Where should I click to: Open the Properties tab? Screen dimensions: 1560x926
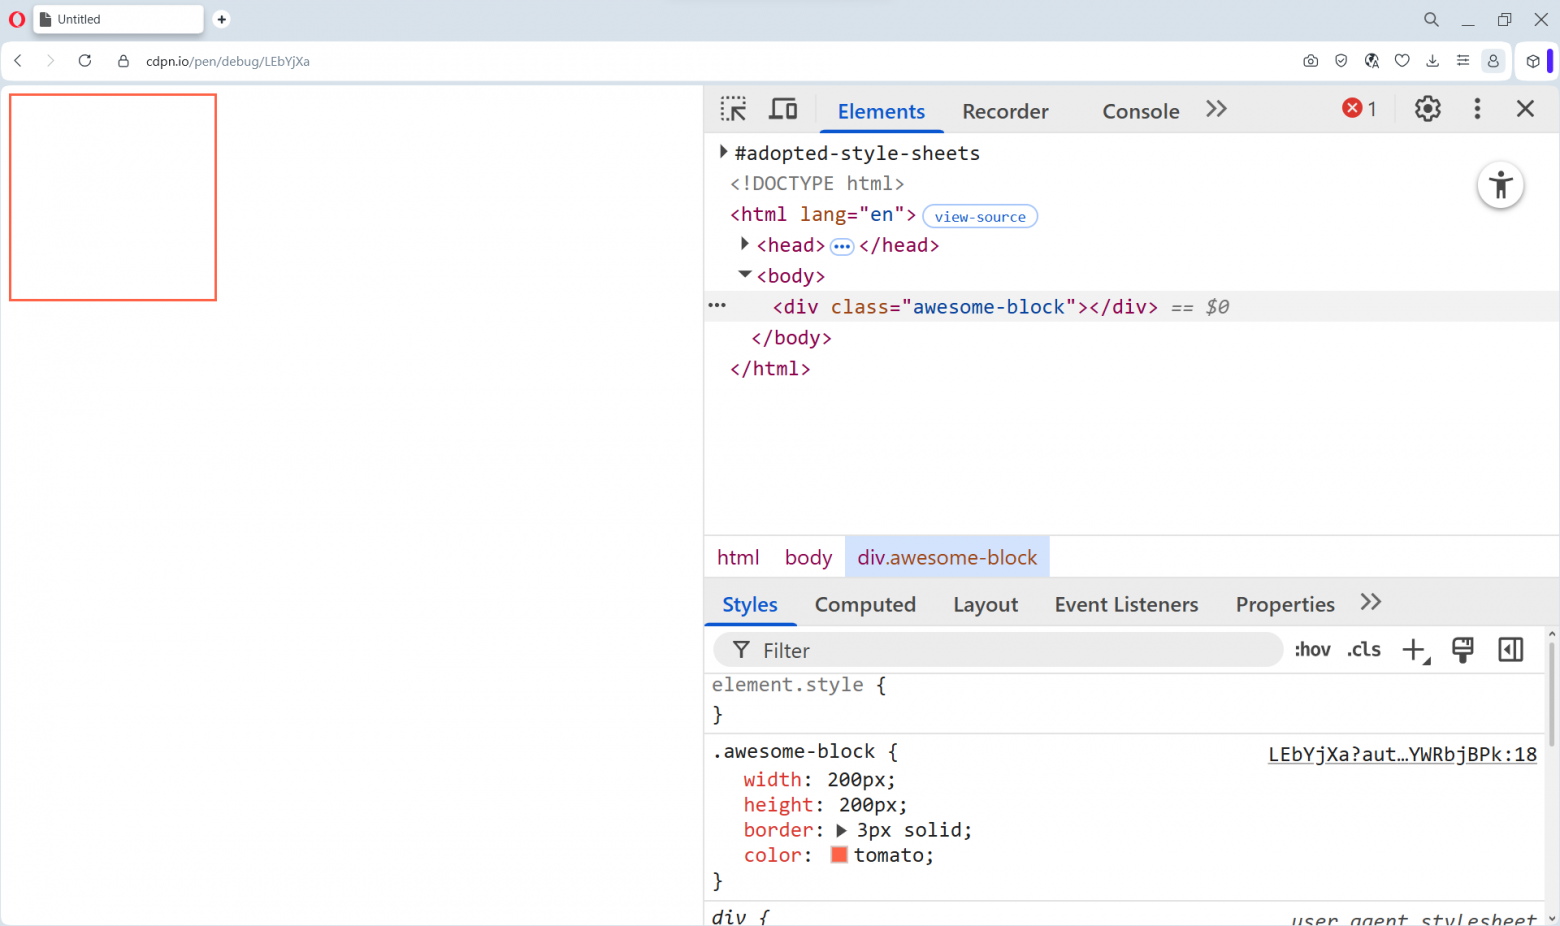1285,604
